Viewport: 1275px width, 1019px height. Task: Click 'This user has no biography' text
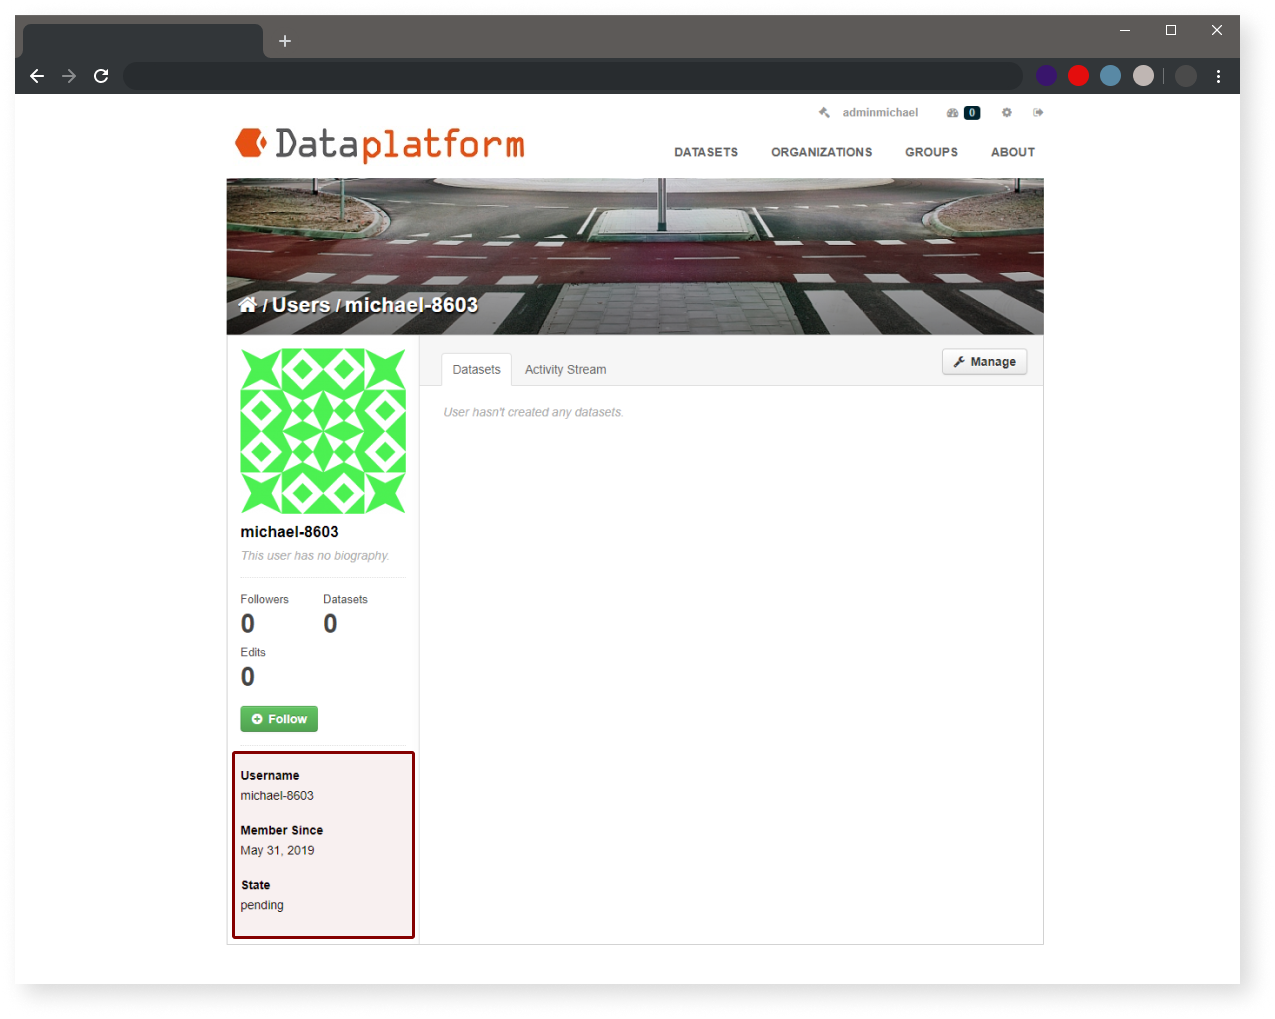[315, 556]
